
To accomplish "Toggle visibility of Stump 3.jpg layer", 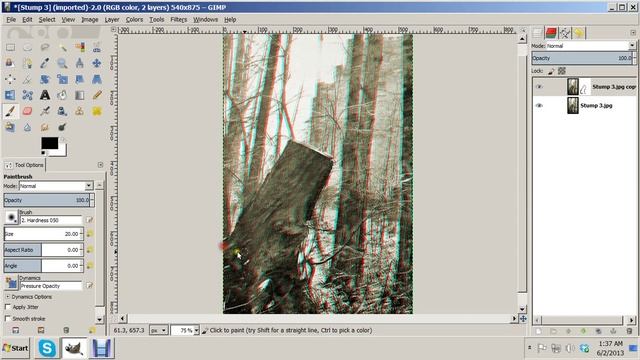I will 539,105.
